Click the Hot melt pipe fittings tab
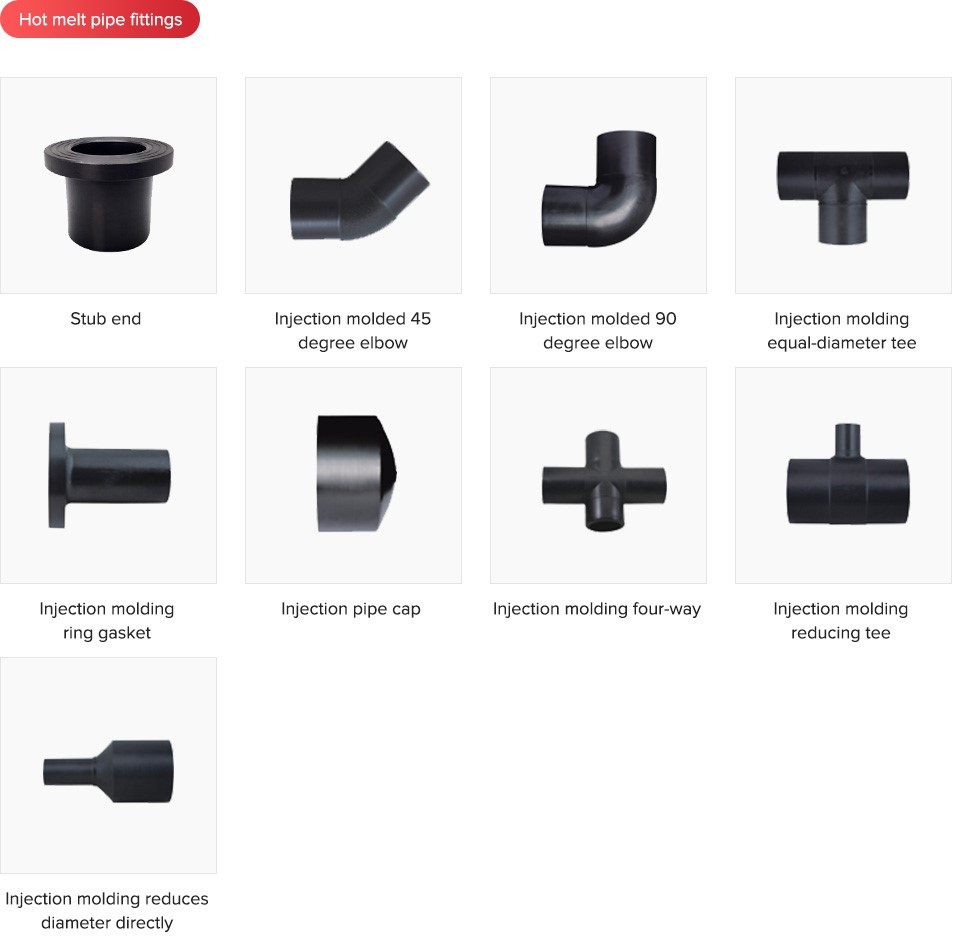 click(100, 19)
